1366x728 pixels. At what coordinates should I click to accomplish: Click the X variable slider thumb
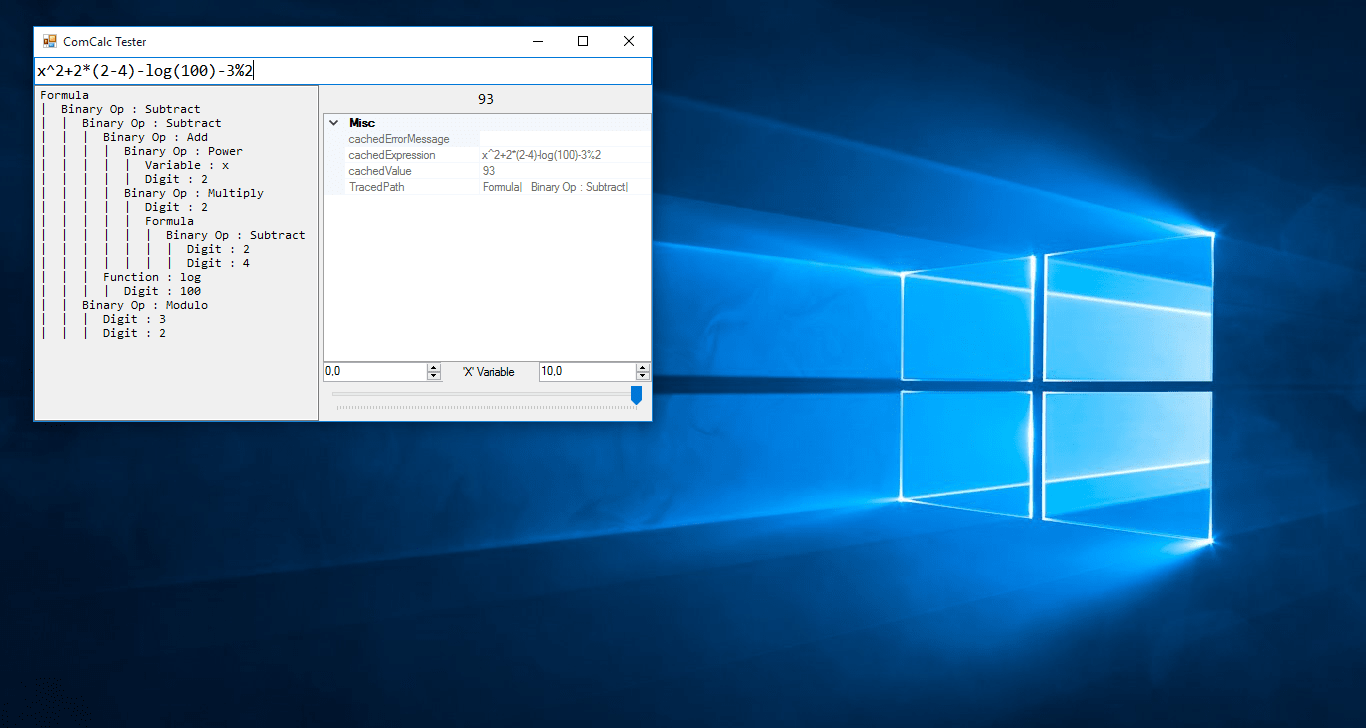pos(636,395)
